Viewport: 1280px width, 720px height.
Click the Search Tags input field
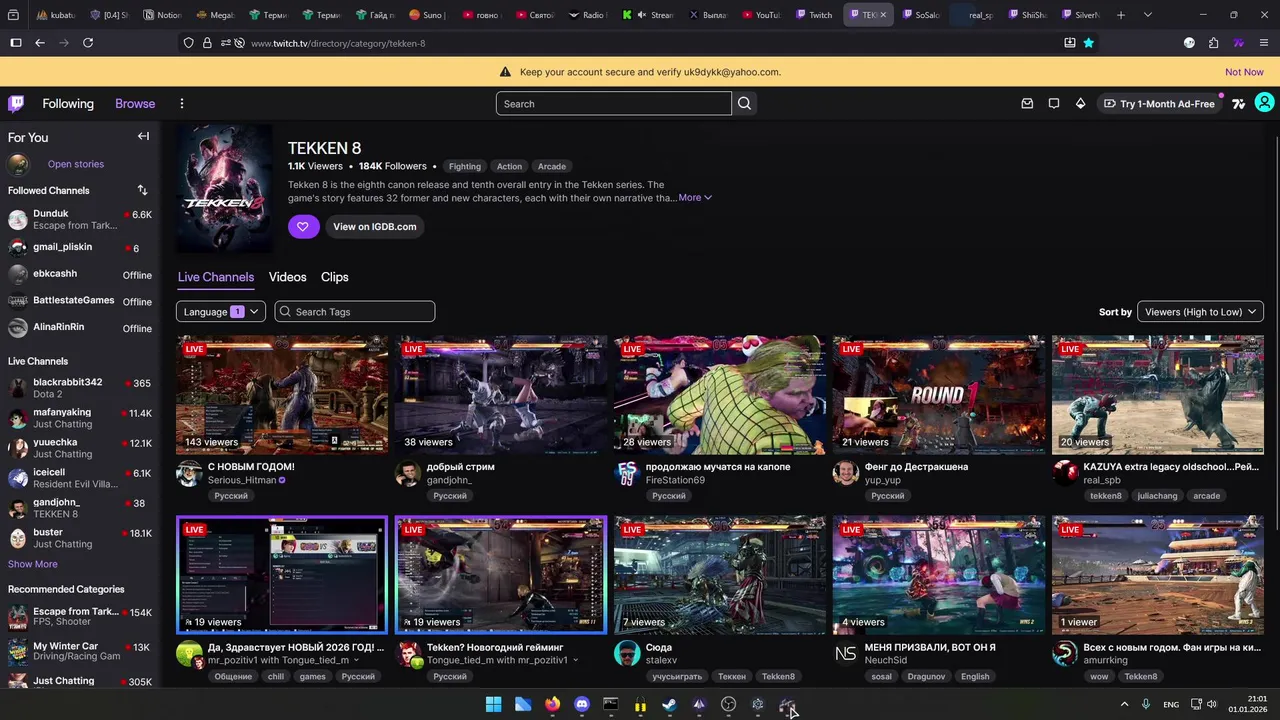(x=355, y=312)
